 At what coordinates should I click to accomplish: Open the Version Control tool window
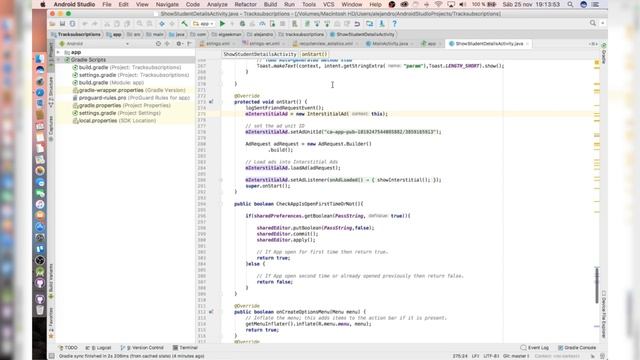click(142, 348)
